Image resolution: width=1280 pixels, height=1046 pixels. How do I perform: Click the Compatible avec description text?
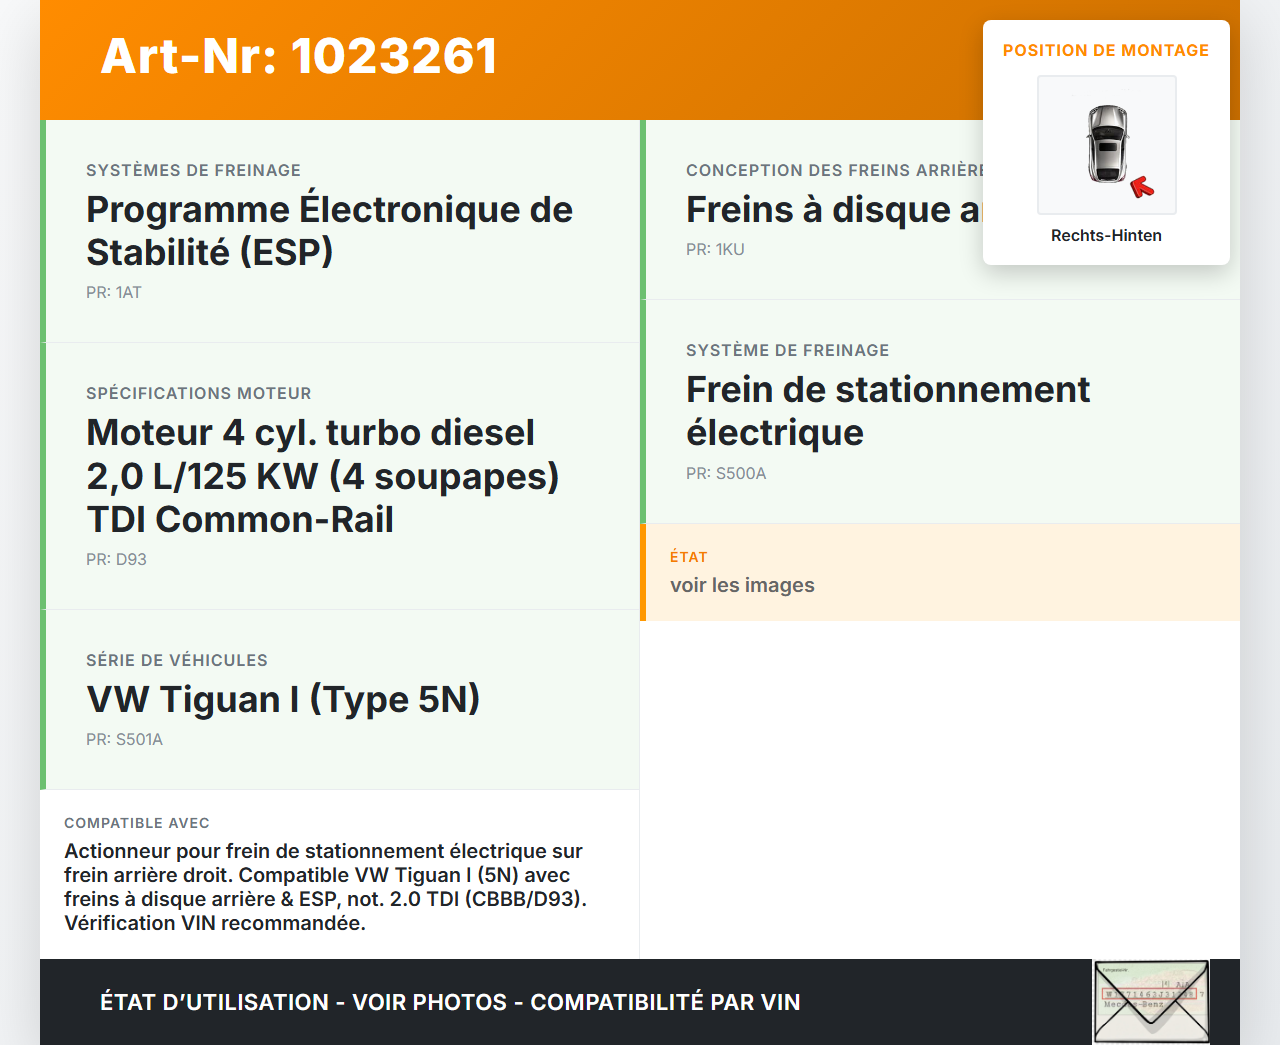point(325,887)
